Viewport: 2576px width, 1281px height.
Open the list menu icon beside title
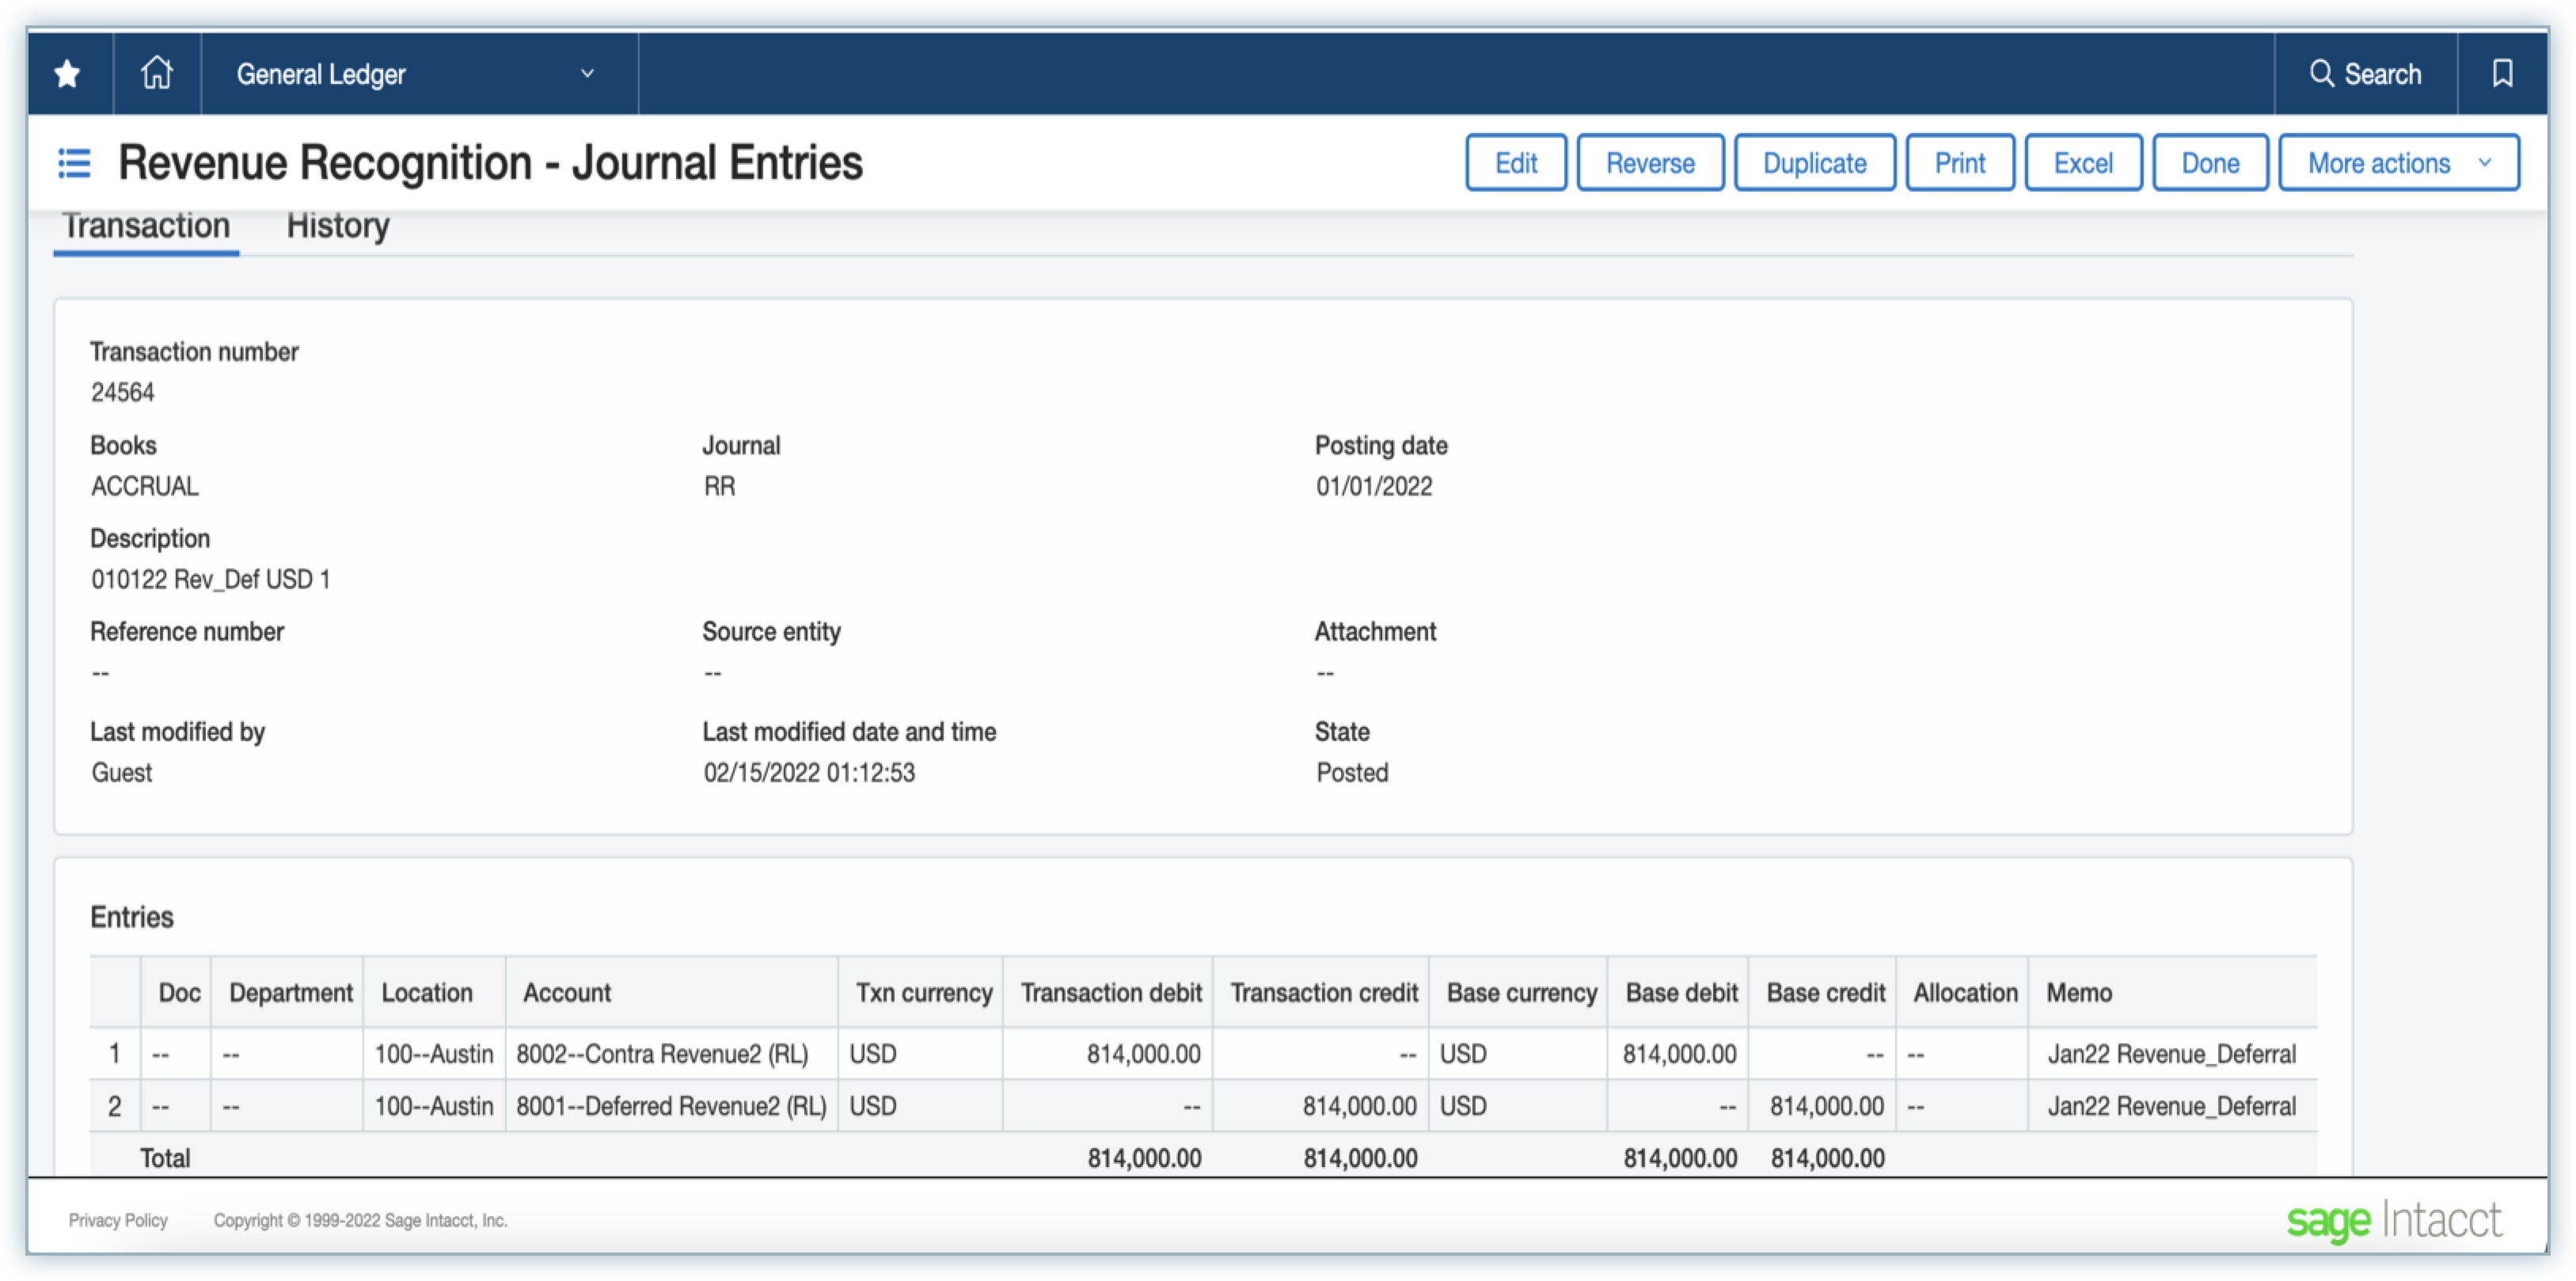[74, 163]
